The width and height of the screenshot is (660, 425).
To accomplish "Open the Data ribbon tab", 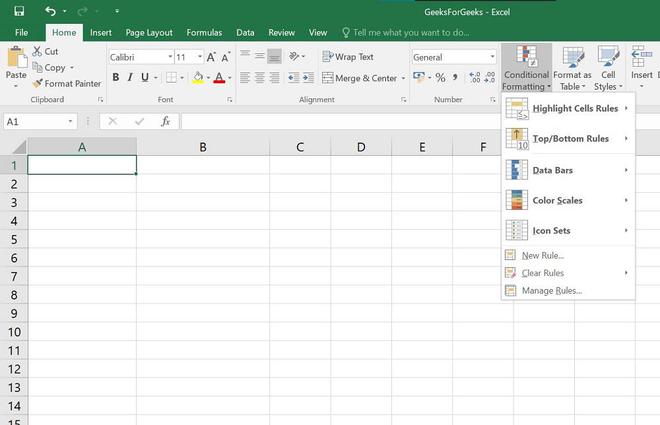I will [x=245, y=32].
